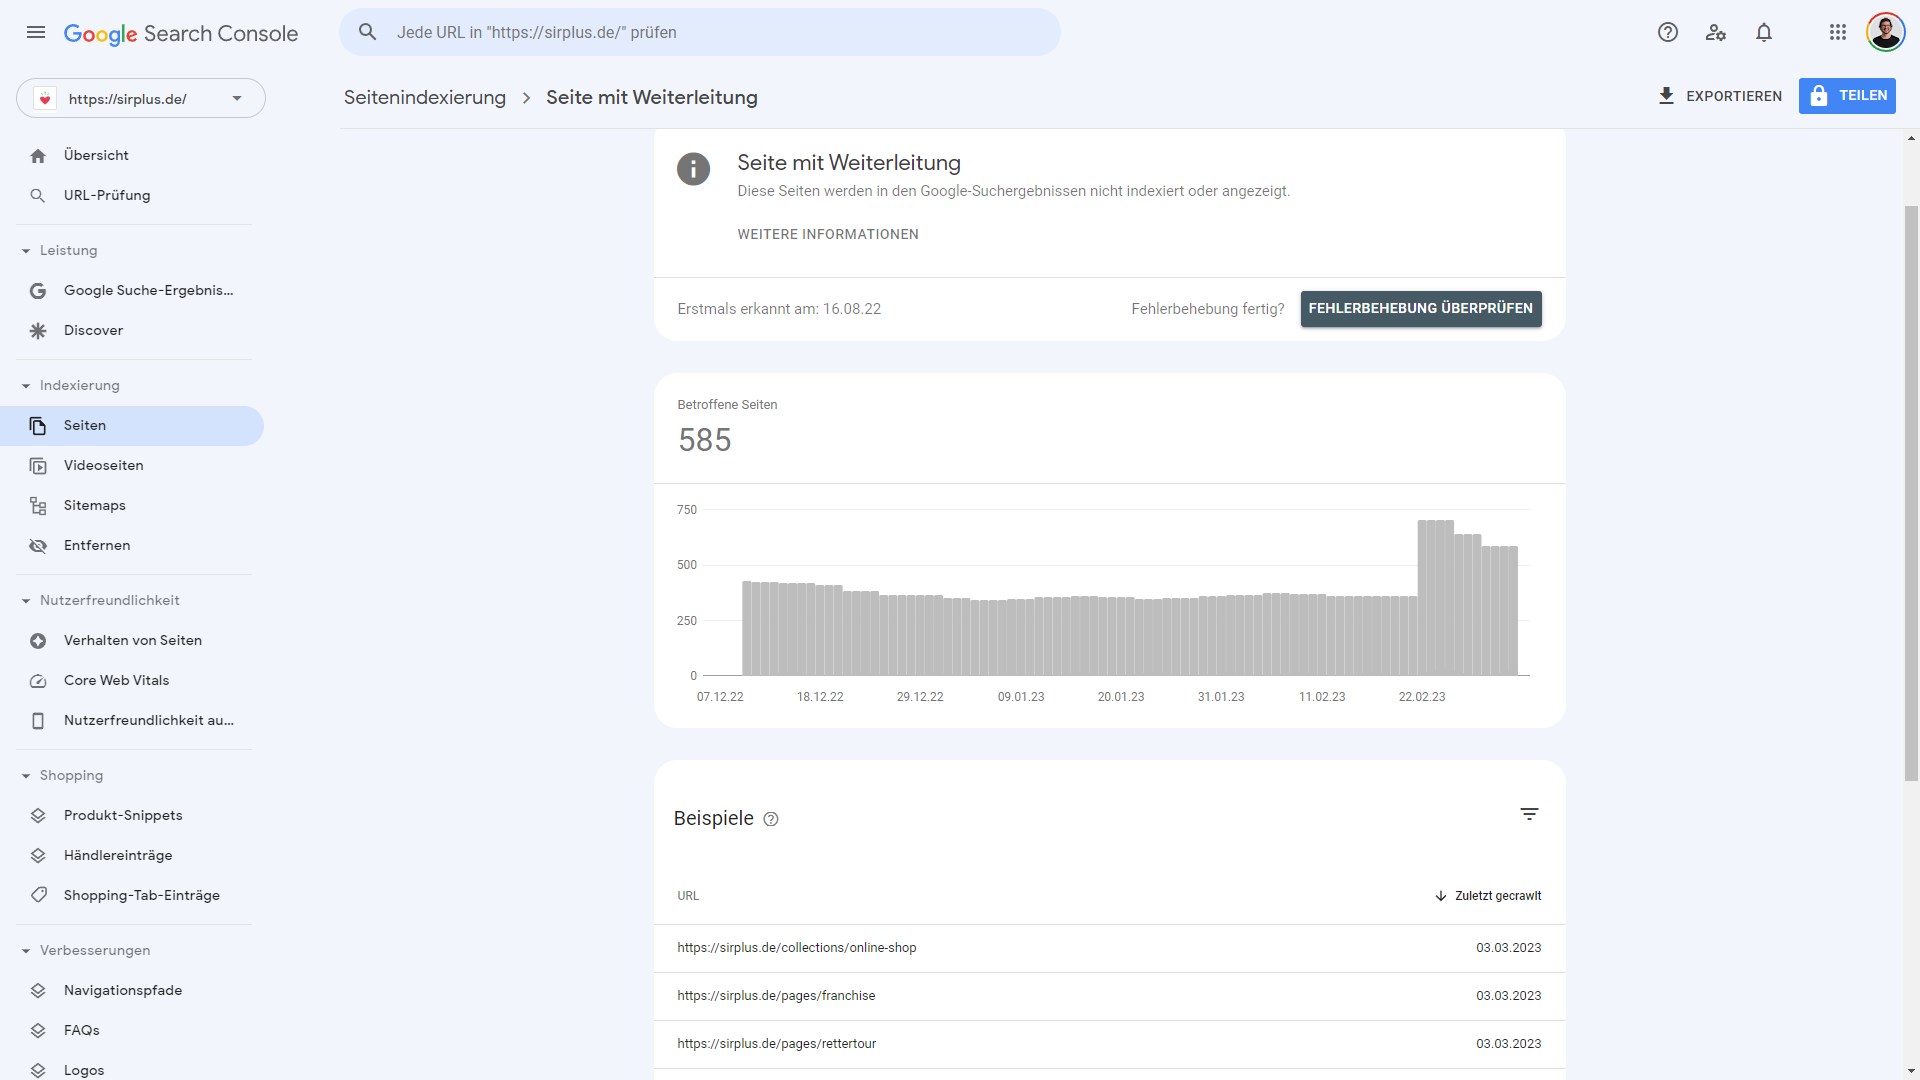
Task: Click the Exportieren download icon
Action: pos(1666,96)
